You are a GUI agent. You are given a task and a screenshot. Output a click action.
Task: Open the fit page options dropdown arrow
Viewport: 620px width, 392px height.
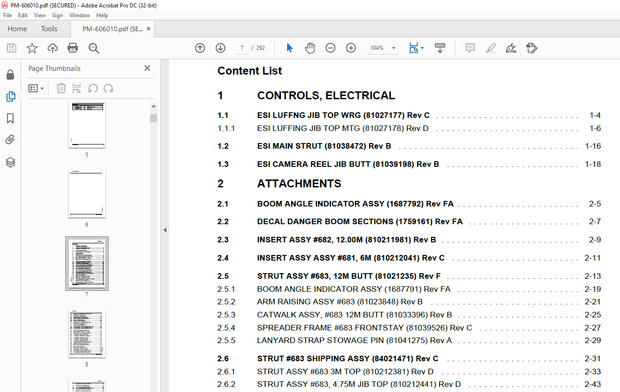tap(422, 48)
